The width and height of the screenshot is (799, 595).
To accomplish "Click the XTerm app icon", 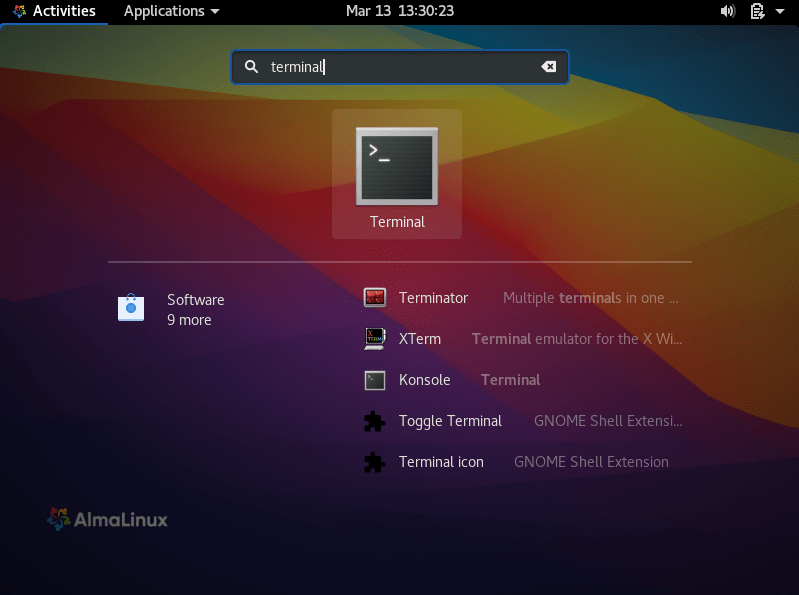I will pyautogui.click(x=375, y=338).
